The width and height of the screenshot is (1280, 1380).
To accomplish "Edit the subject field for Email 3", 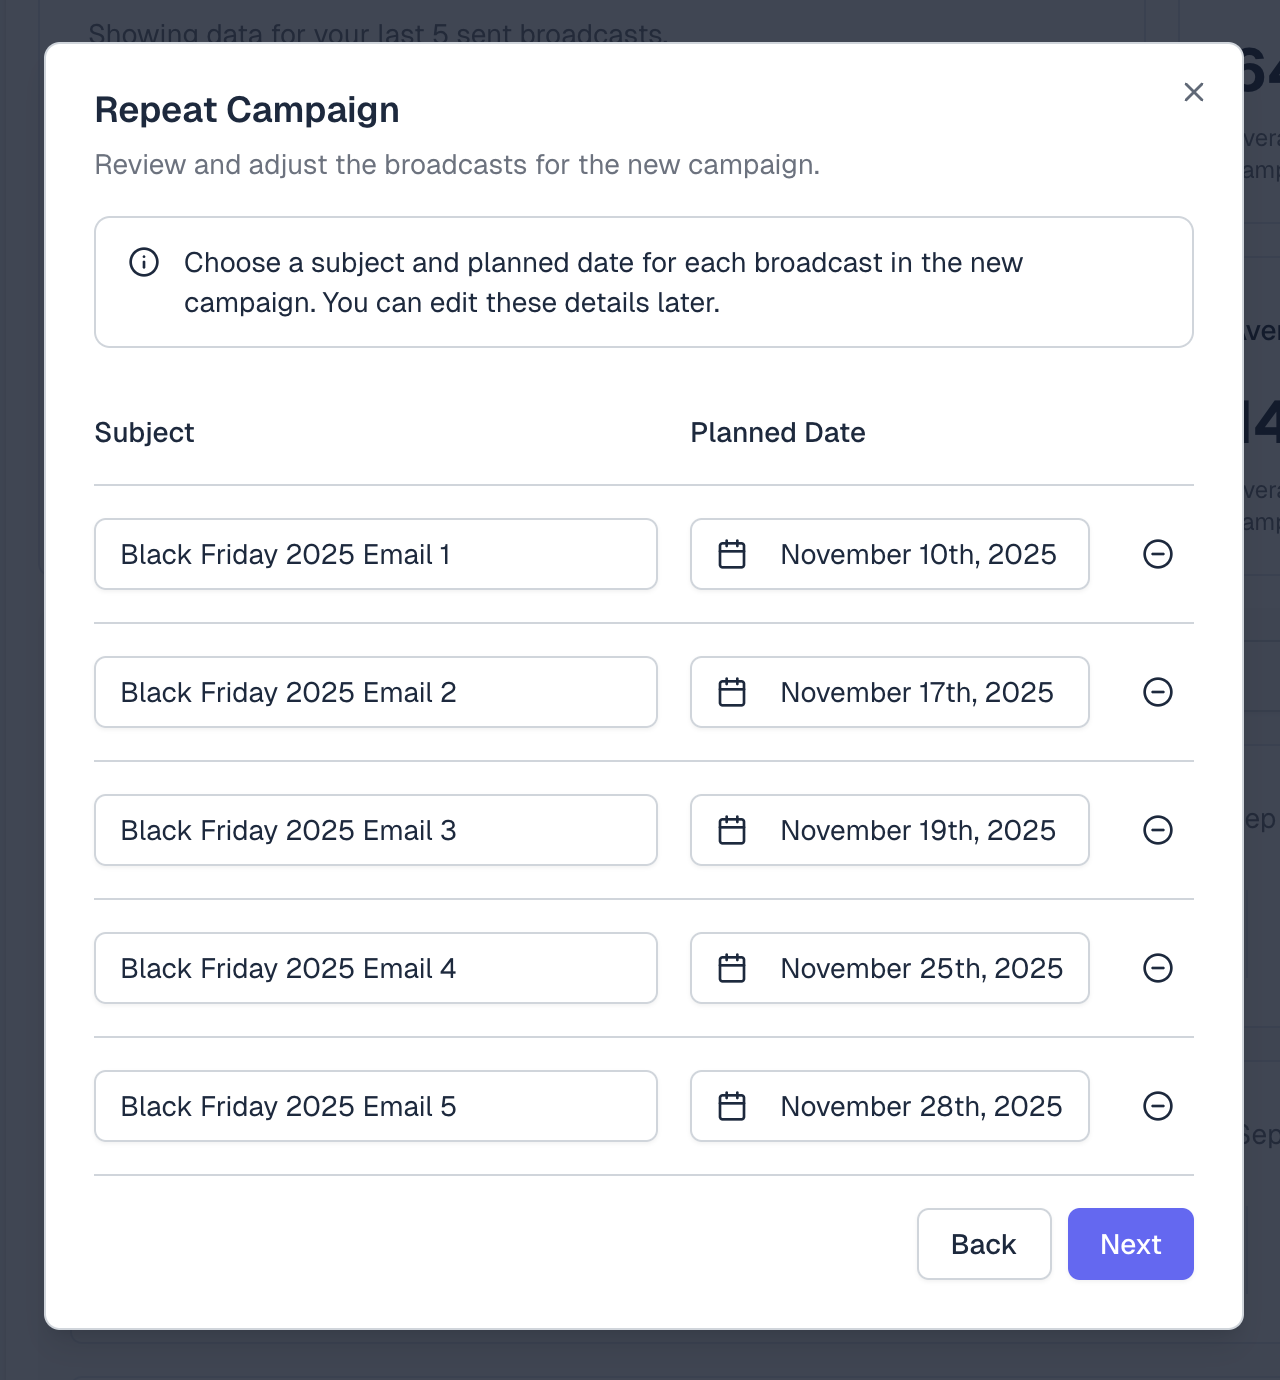I will coord(375,830).
